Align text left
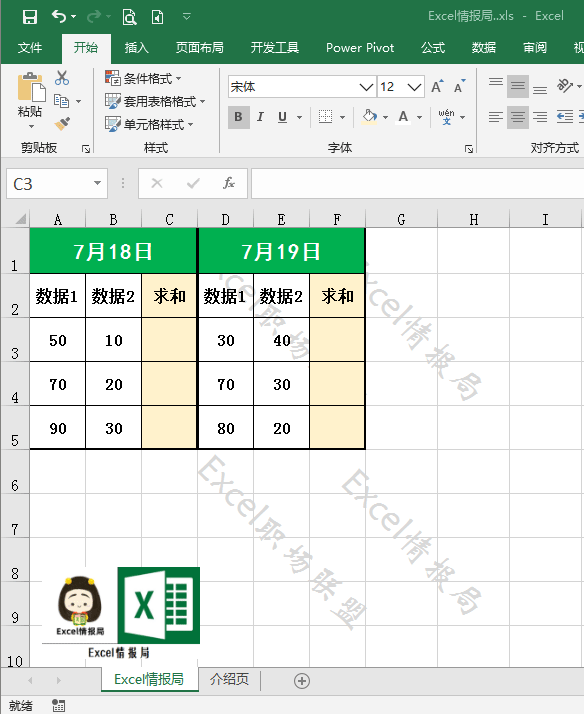This screenshot has height=714, width=584. coord(496,117)
